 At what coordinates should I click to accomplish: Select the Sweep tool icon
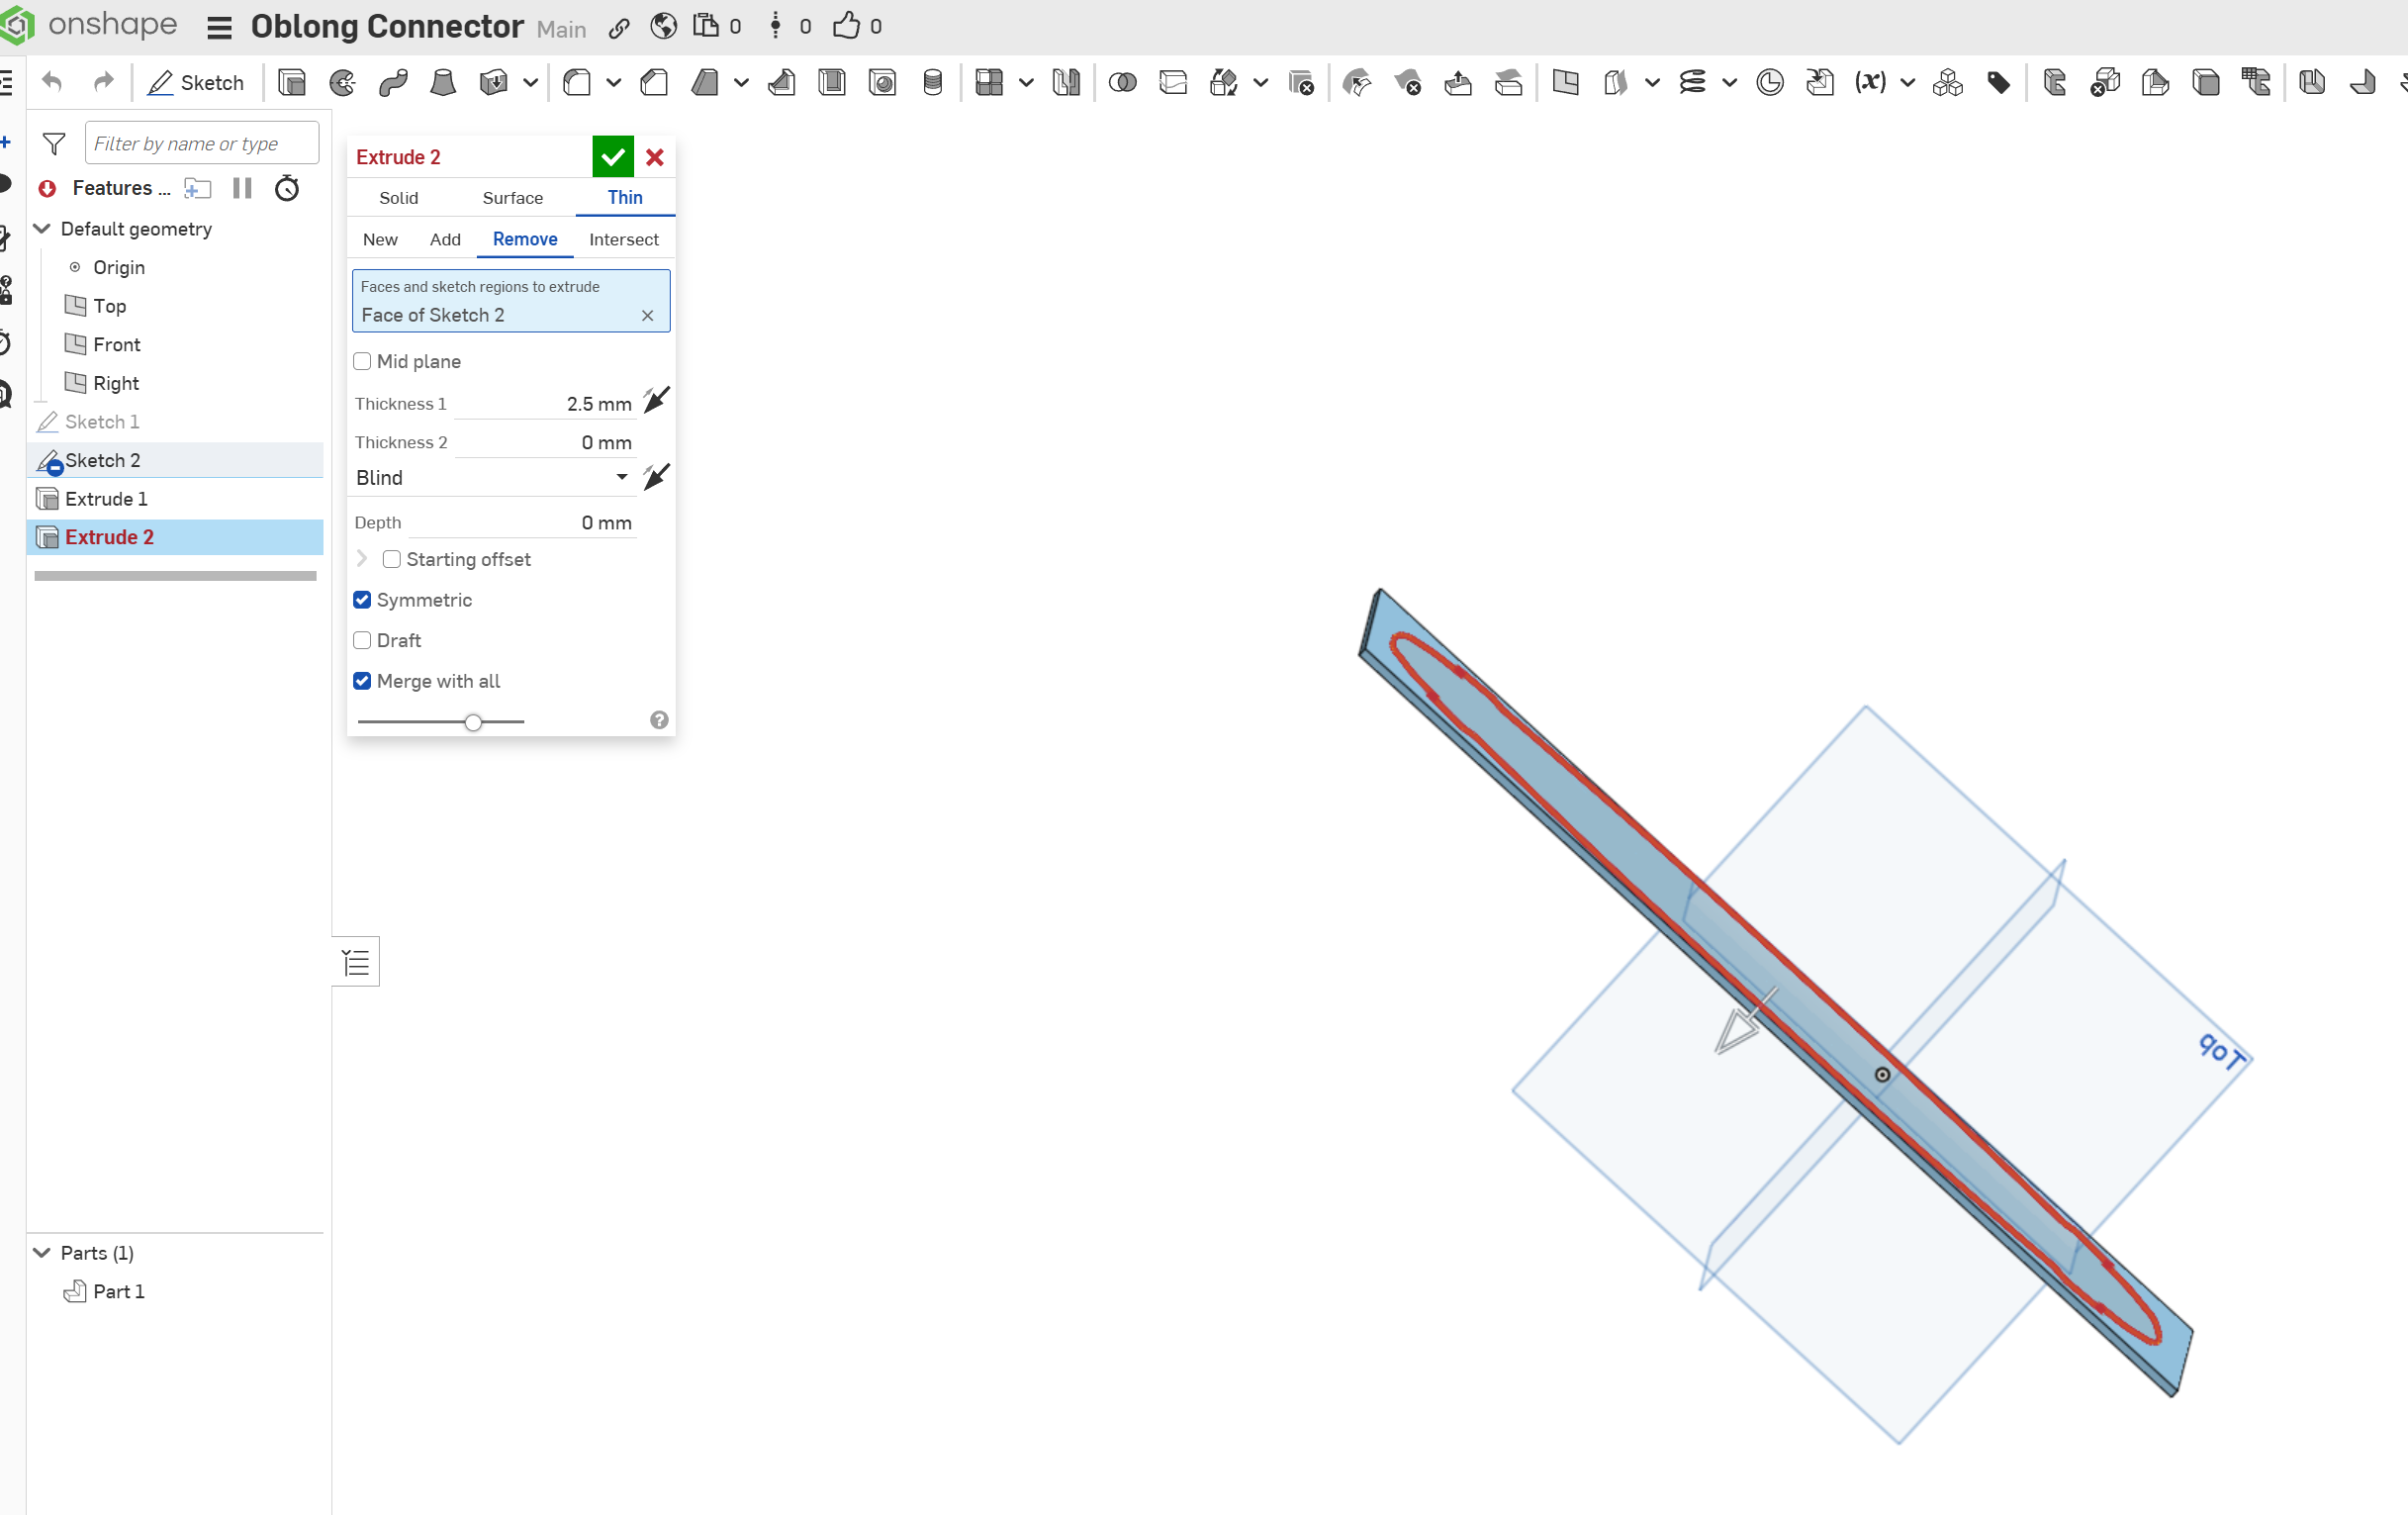click(393, 82)
